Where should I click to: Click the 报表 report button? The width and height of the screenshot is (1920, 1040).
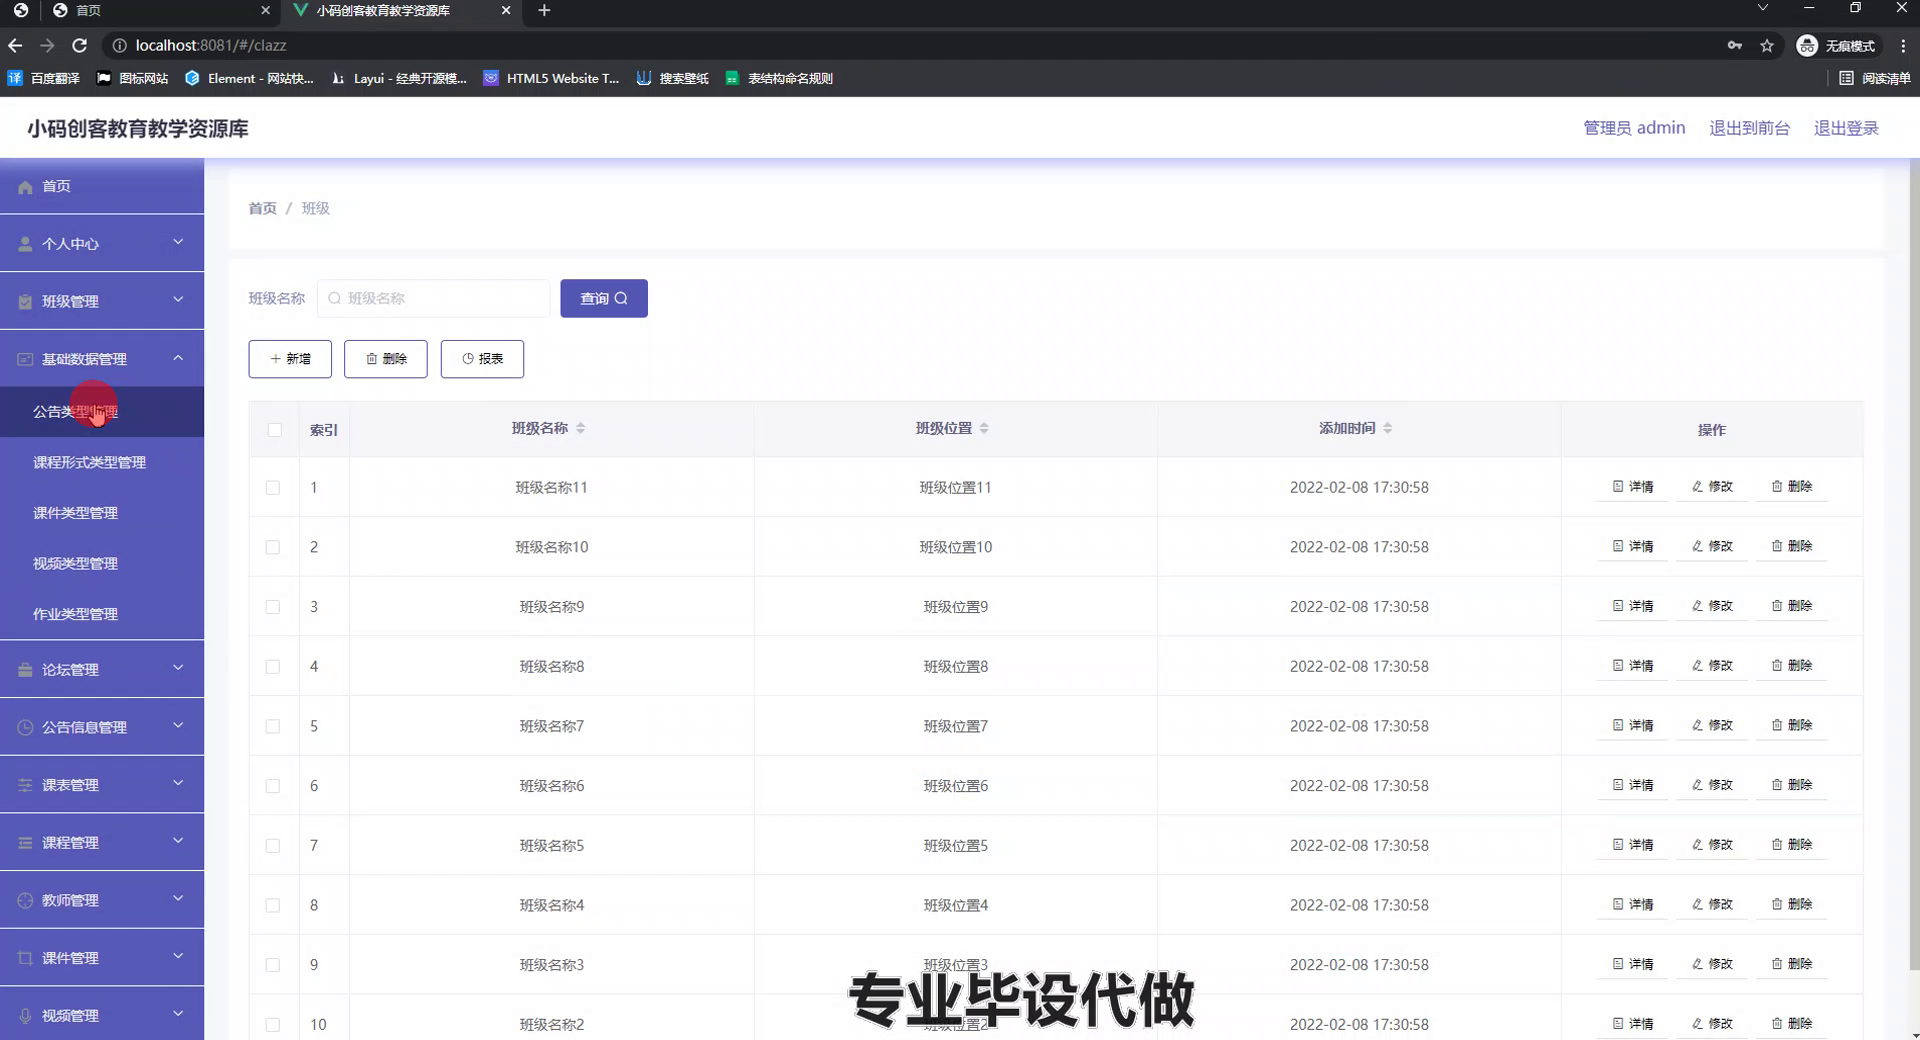pos(482,359)
